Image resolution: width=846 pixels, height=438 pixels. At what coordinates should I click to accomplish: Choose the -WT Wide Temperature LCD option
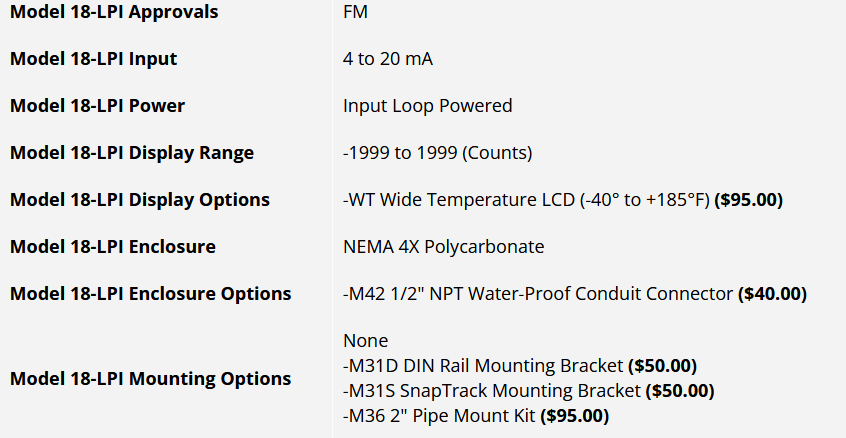(524, 200)
